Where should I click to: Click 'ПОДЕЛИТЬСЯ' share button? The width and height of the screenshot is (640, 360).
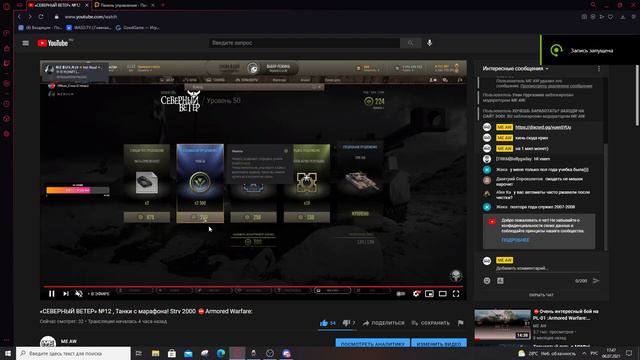coord(384,323)
